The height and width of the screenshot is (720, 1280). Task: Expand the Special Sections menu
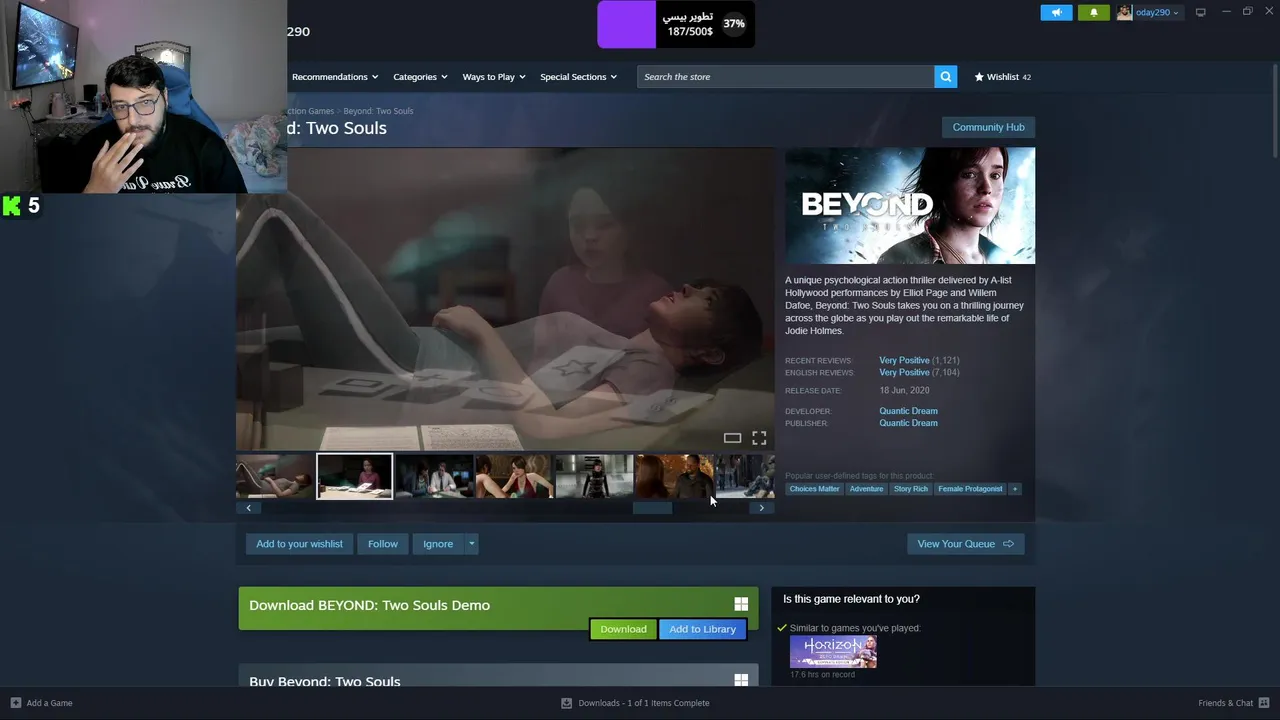[578, 77]
